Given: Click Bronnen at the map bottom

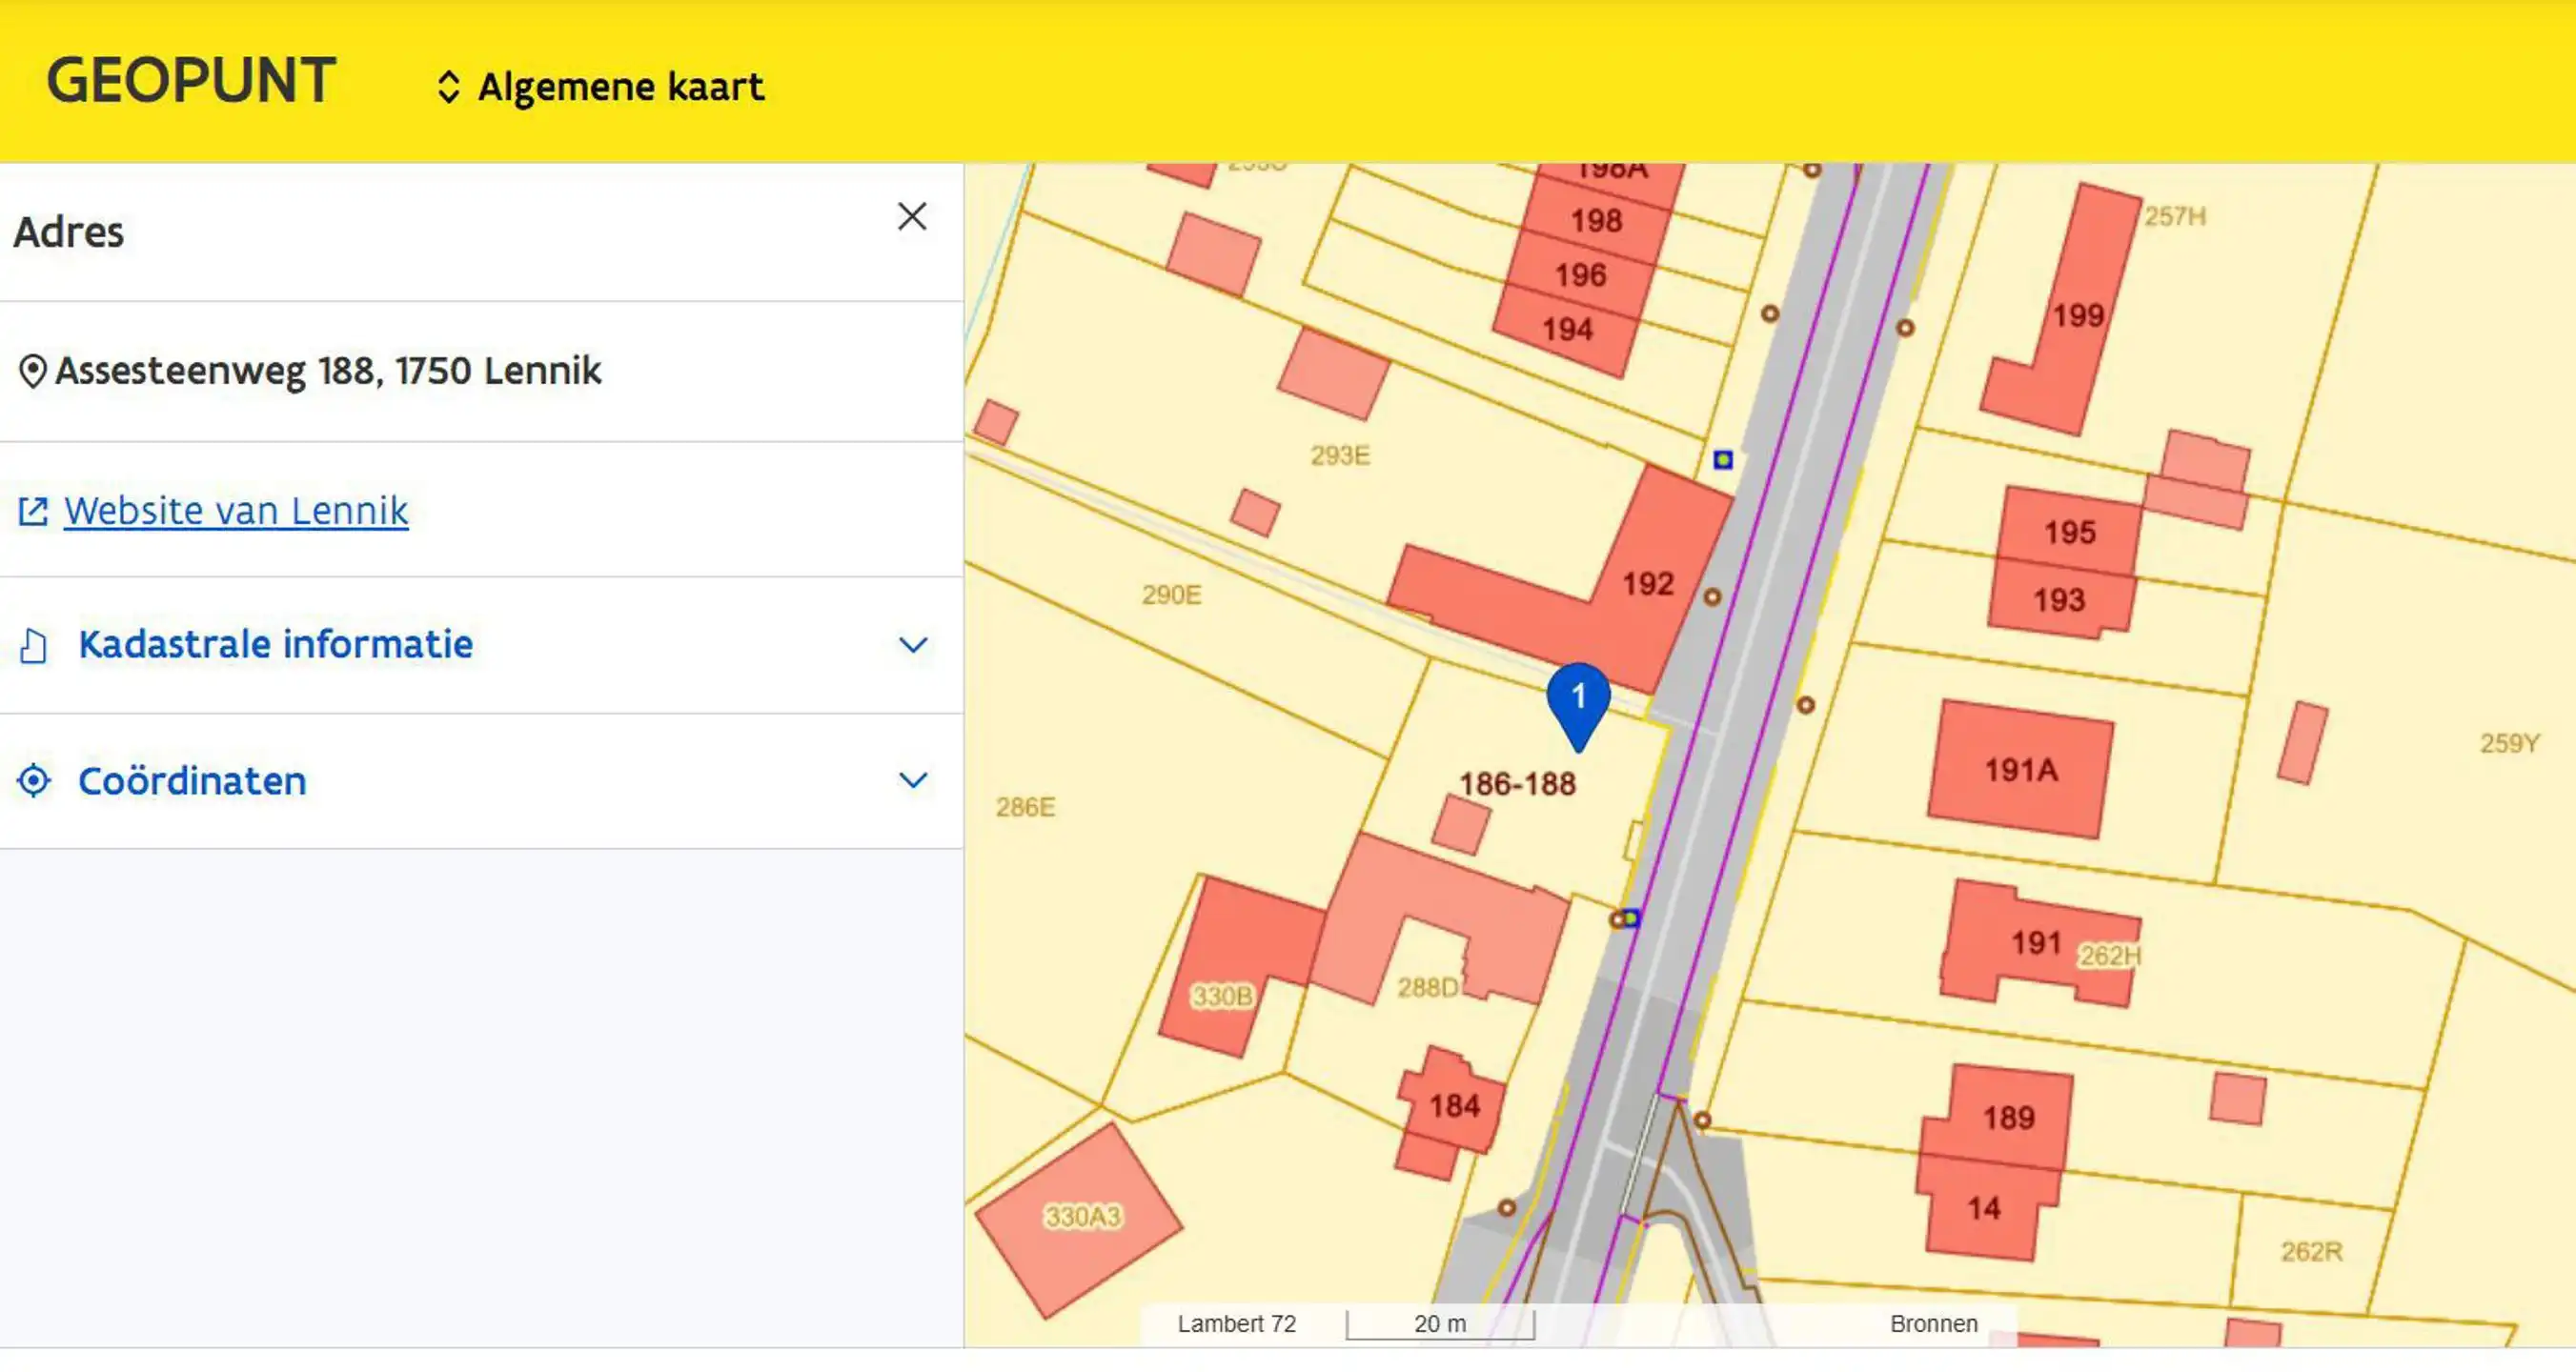Looking at the screenshot, I should coord(1933,1324).
